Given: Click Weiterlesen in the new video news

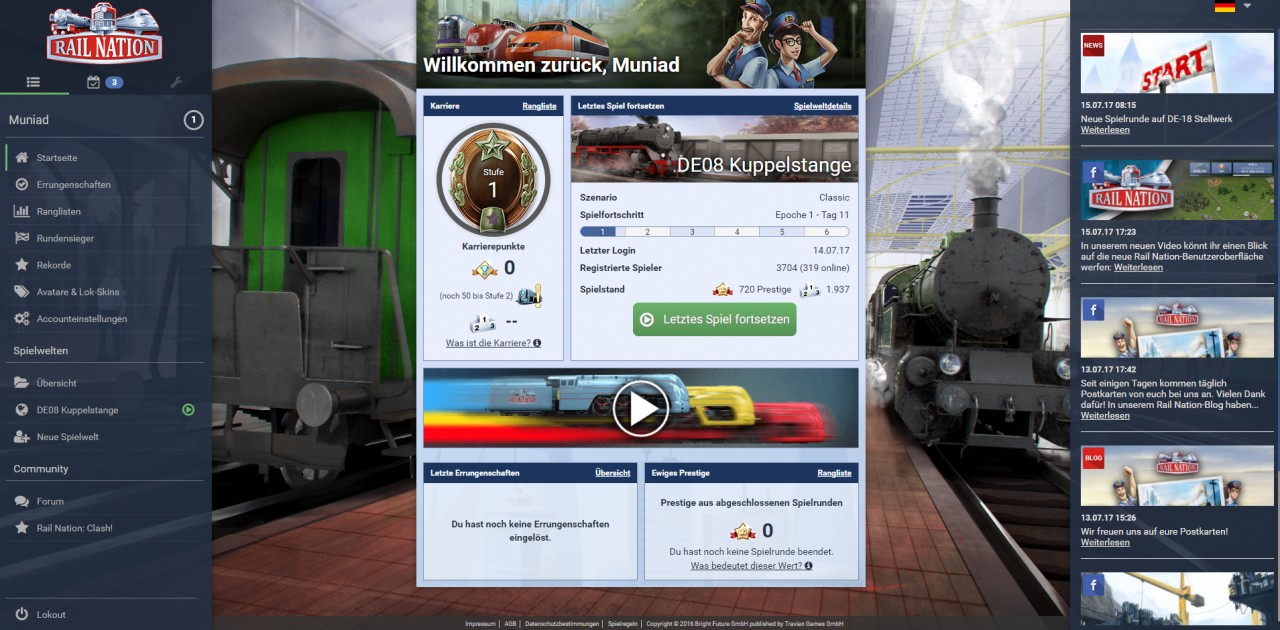Looking at the screenshot, I should 1138,268.
